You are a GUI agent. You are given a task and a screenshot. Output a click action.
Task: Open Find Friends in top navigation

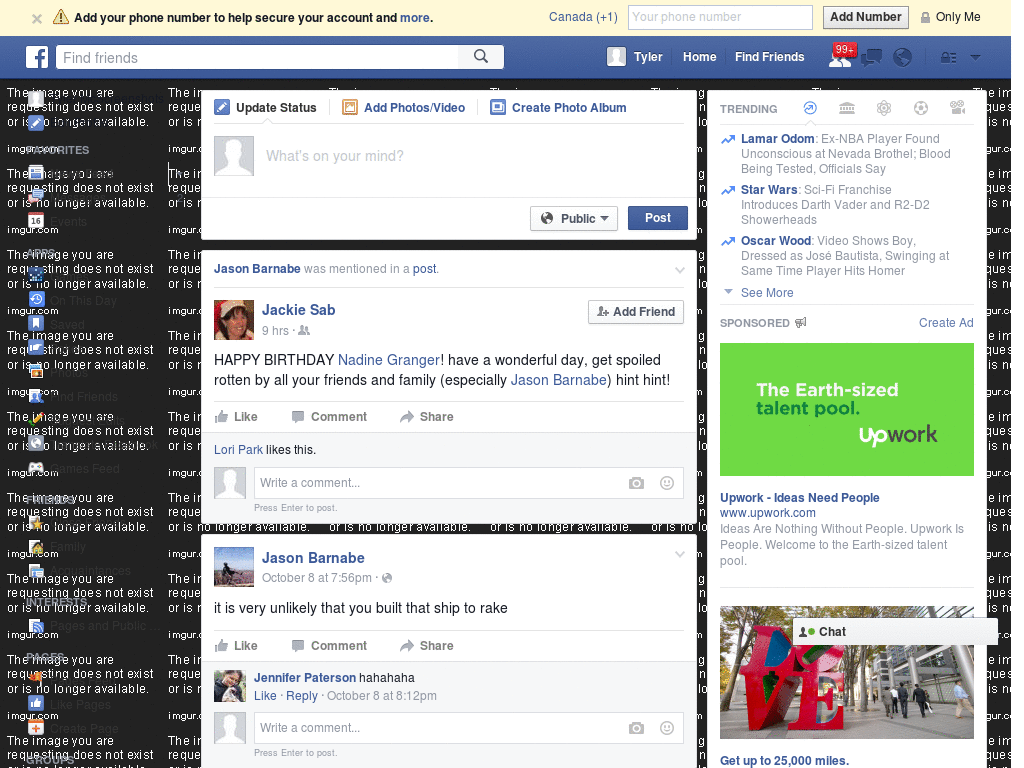pyautogui.click(x=769, y=57)
